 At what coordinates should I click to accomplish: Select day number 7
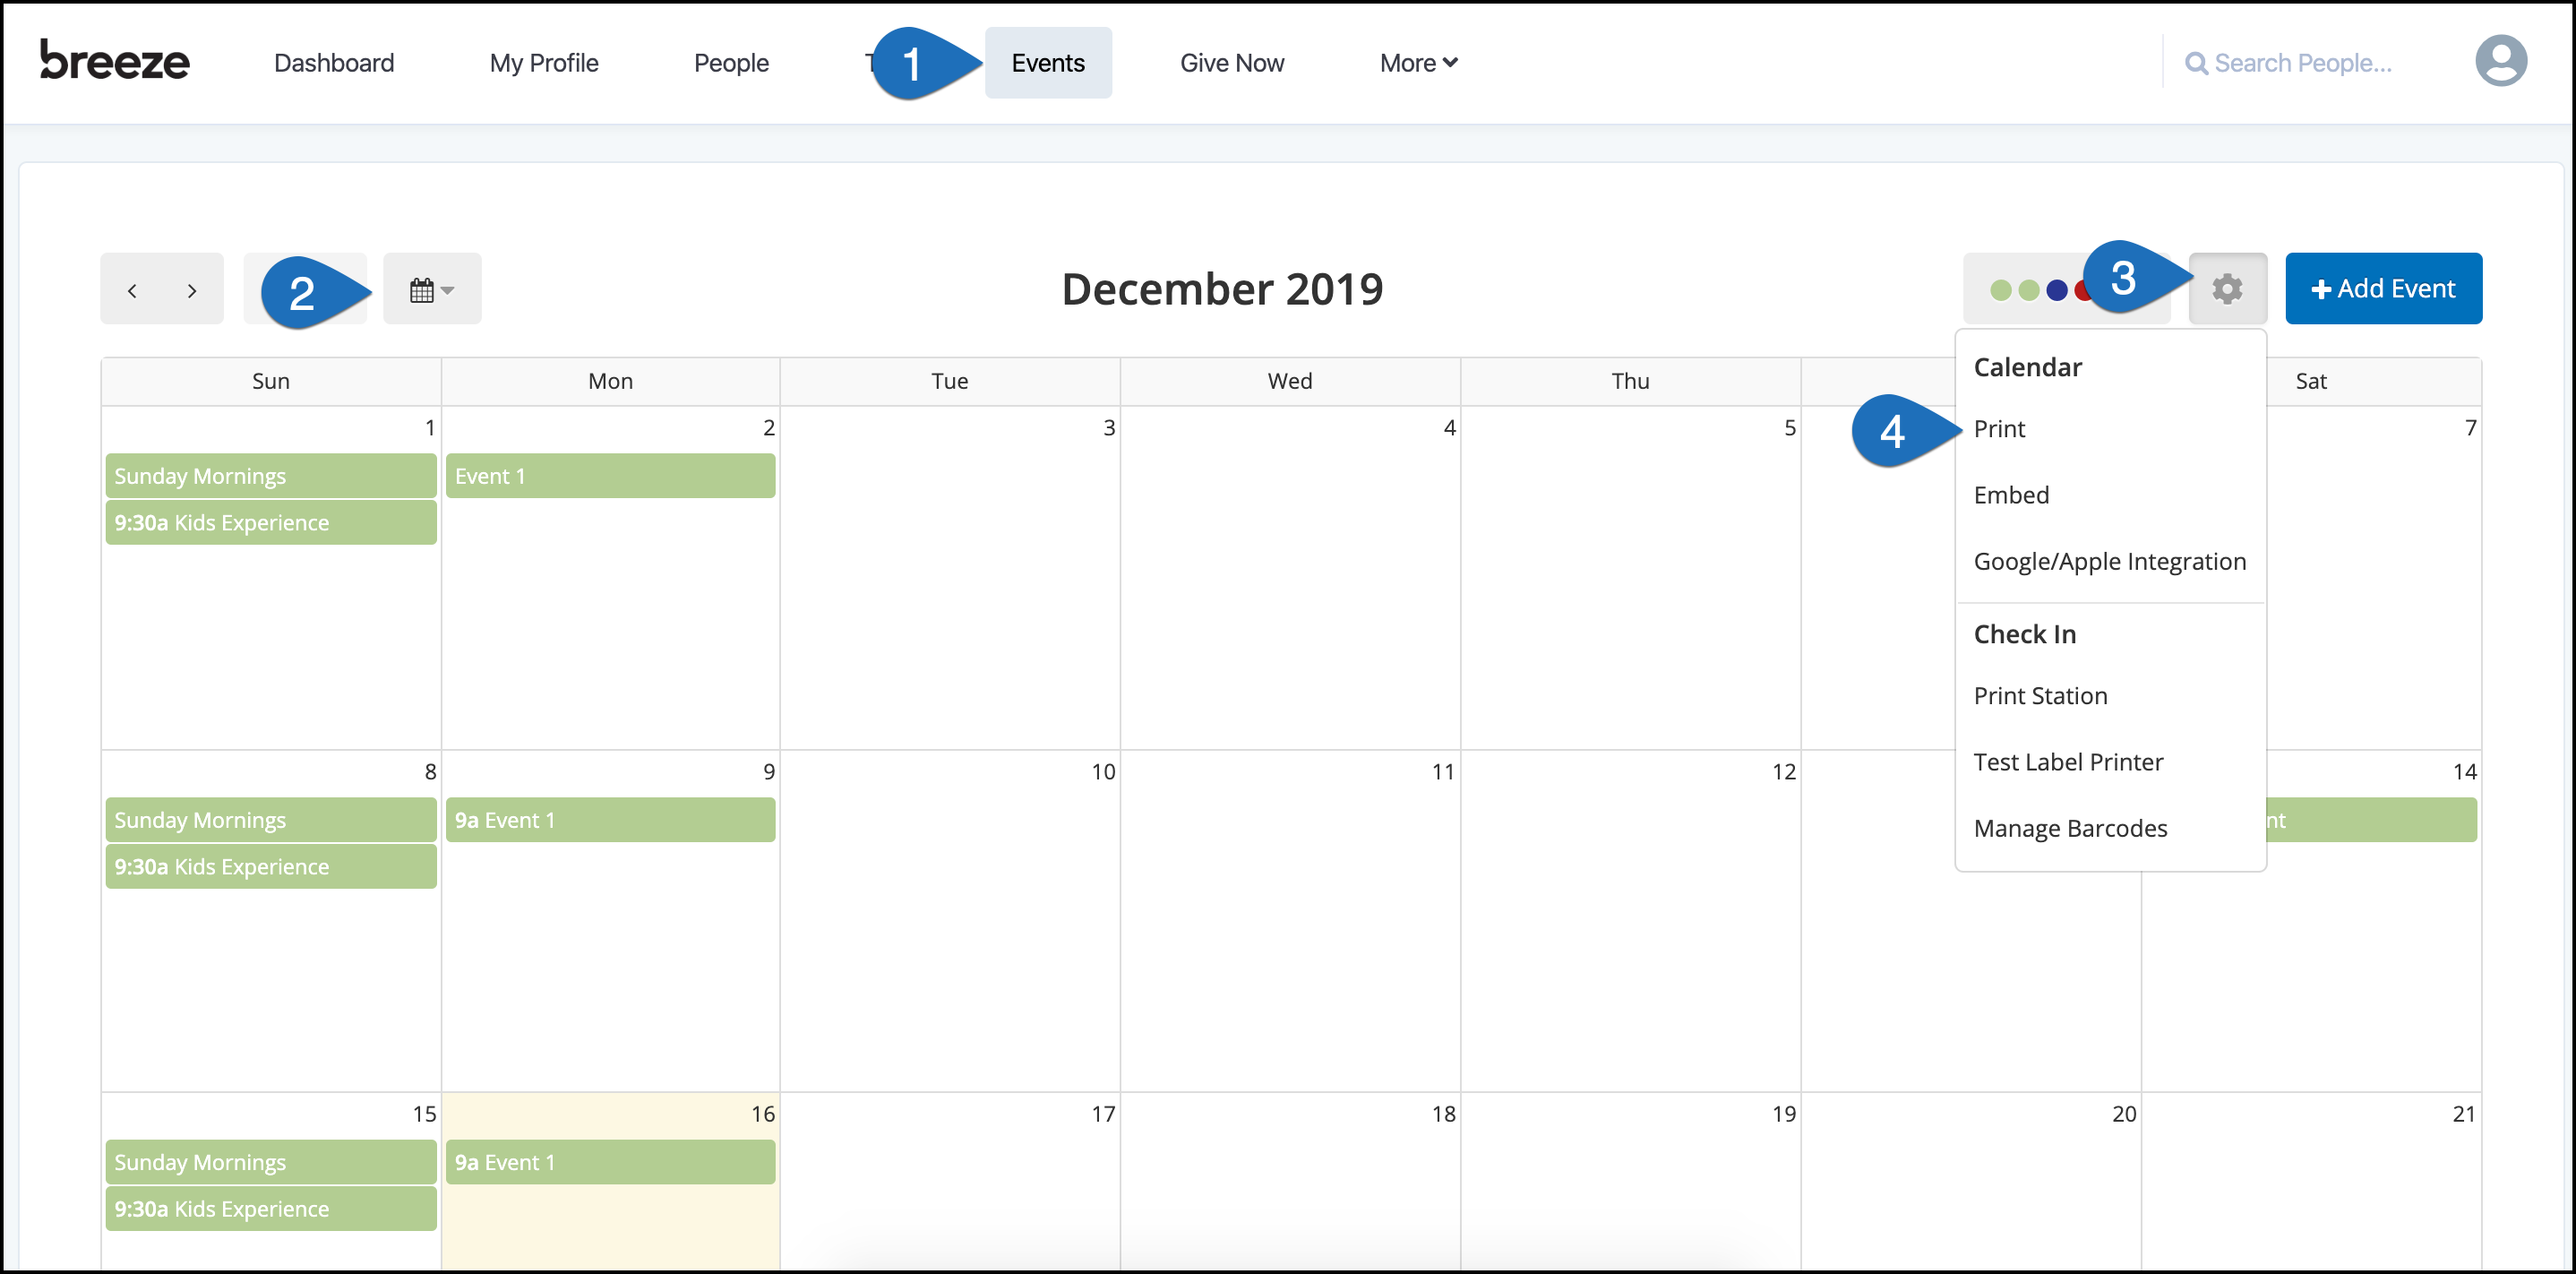(x=2470, y=428)
